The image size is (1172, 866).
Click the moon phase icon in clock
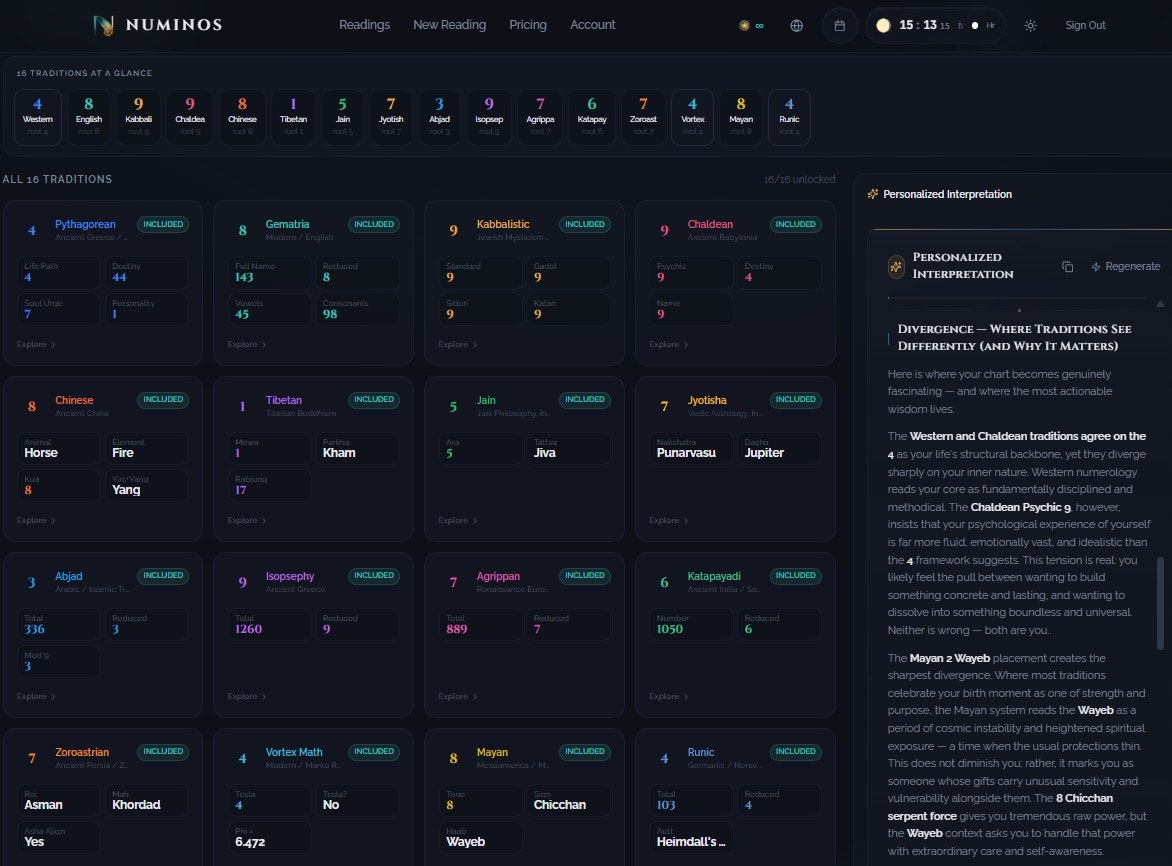pyautogui.click(x=883, y=25)
